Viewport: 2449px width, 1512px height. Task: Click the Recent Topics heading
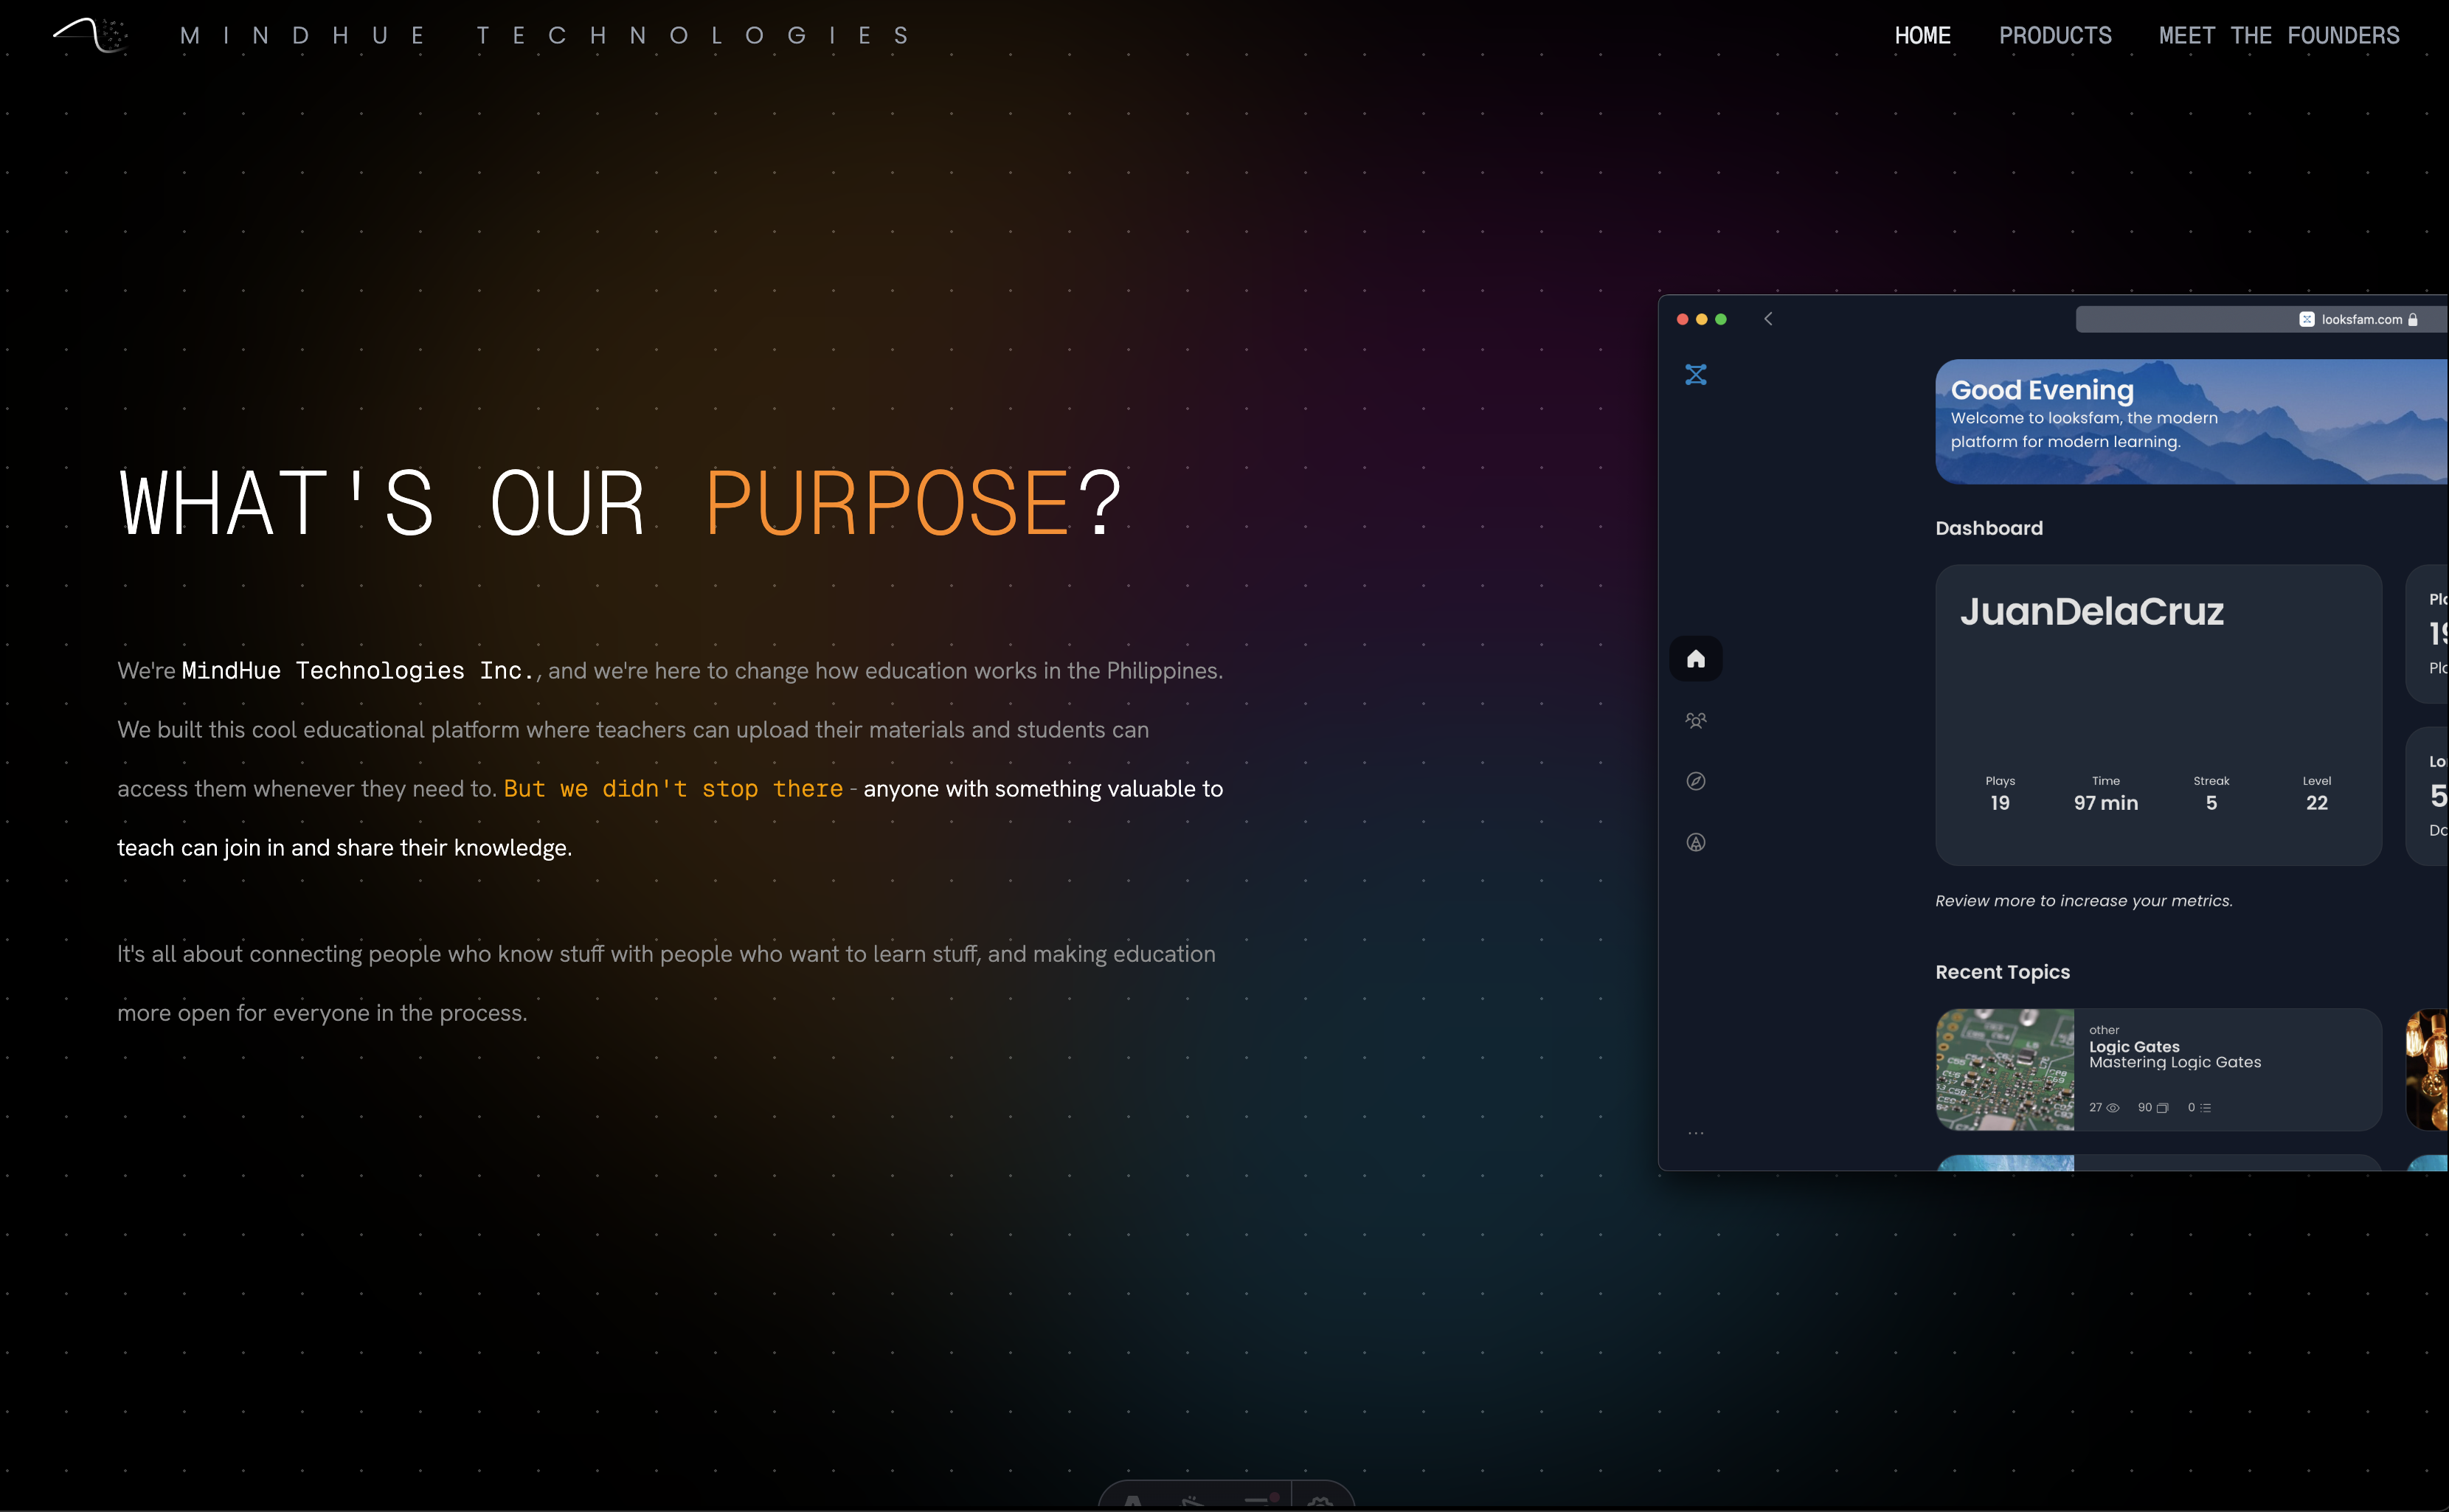pyautogui.click(x=2002, y=972)
